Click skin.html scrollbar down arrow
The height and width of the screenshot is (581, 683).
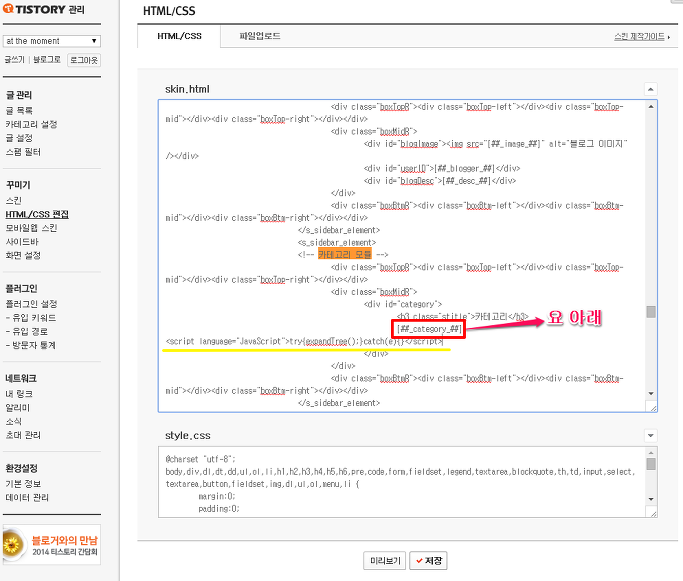[651, 393]
